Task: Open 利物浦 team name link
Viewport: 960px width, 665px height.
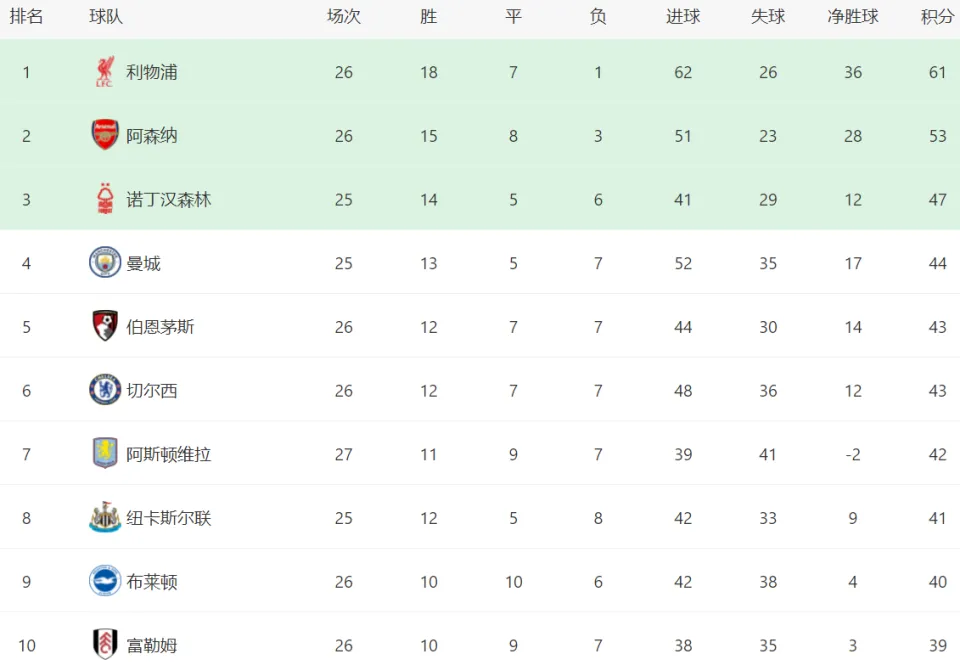Action: [x=152, y=72]
